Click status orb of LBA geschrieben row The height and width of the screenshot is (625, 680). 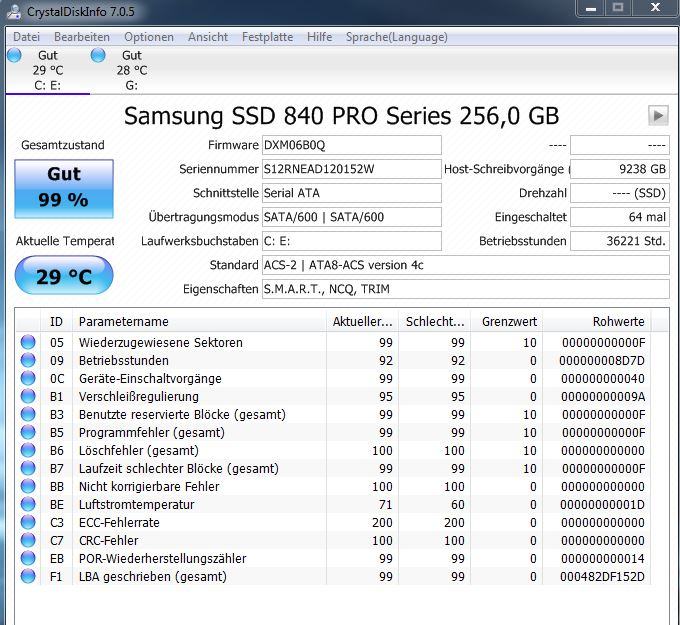point(28,576)
